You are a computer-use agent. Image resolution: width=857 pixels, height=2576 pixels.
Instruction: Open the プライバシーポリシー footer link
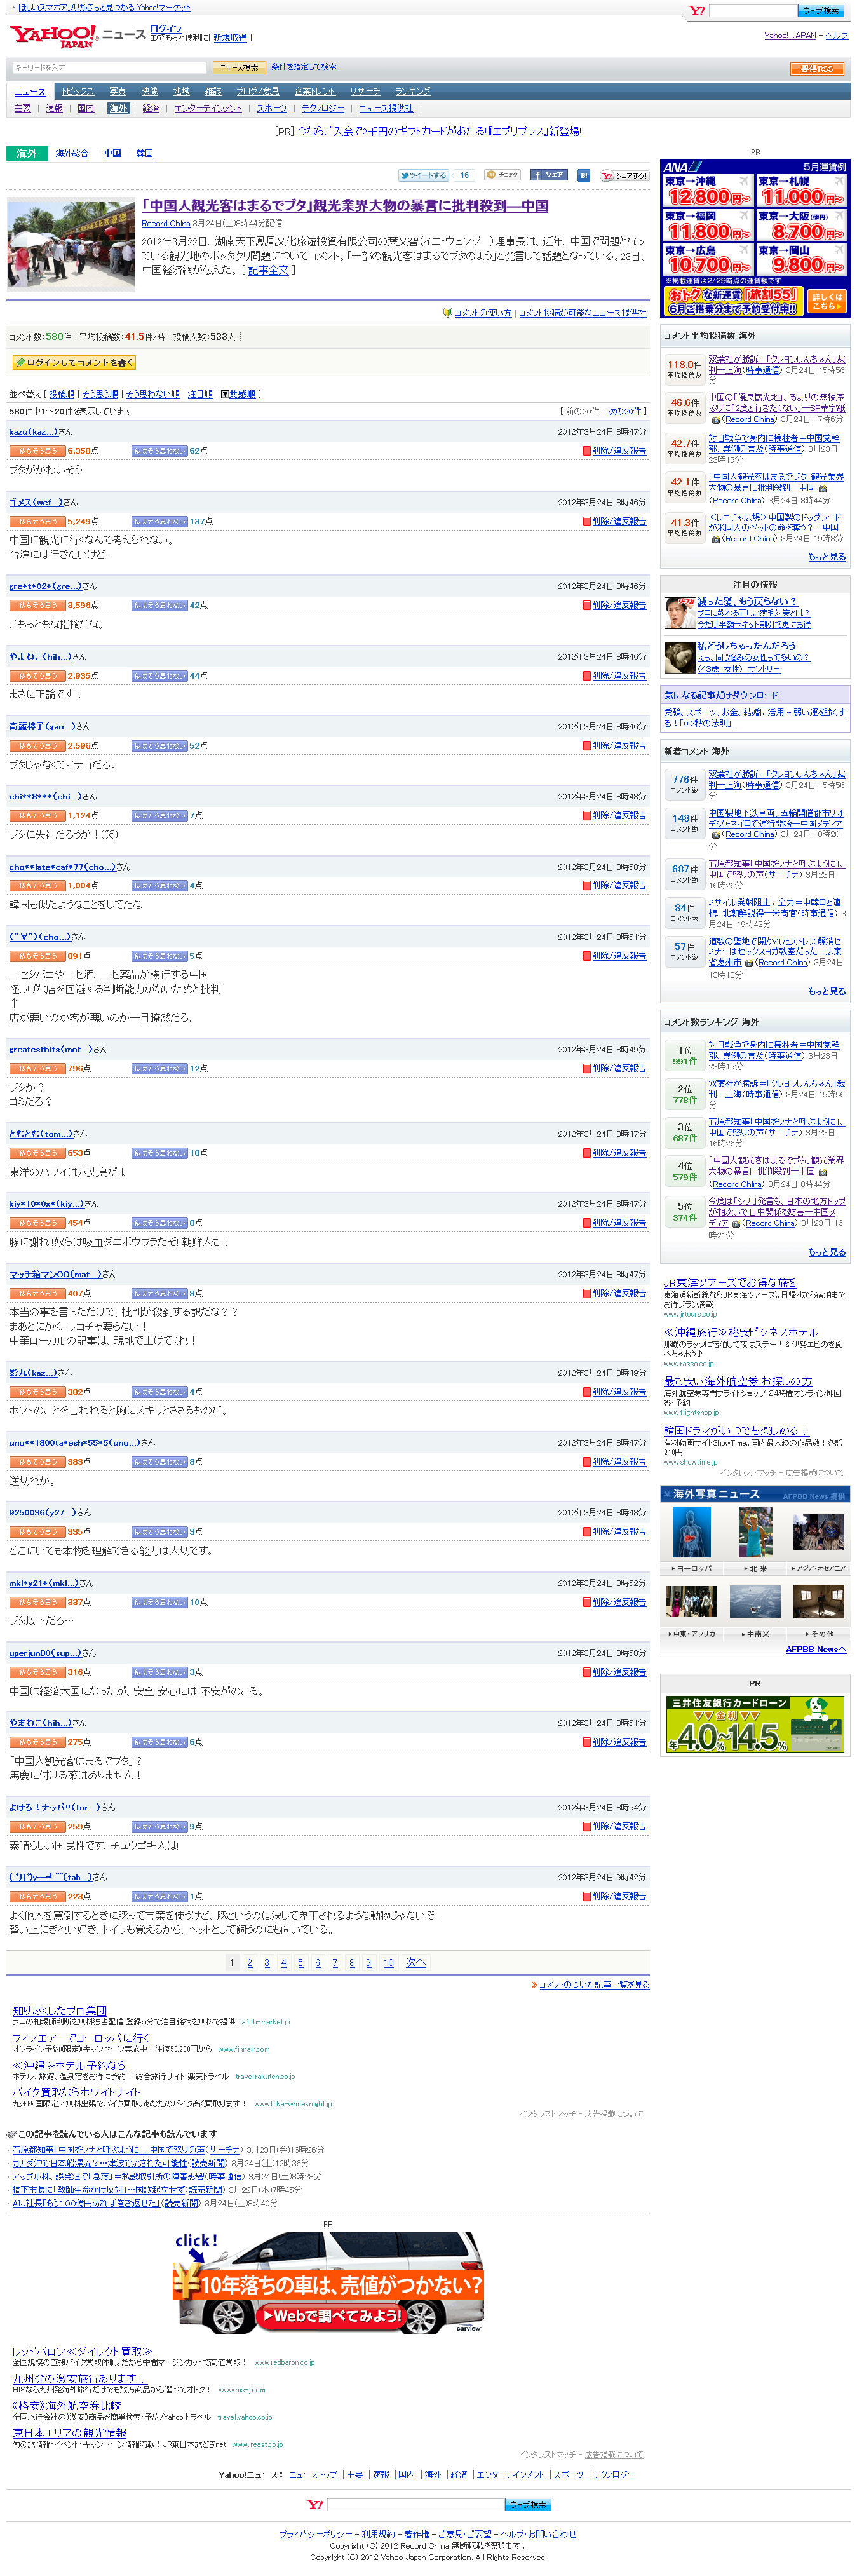315,2534
